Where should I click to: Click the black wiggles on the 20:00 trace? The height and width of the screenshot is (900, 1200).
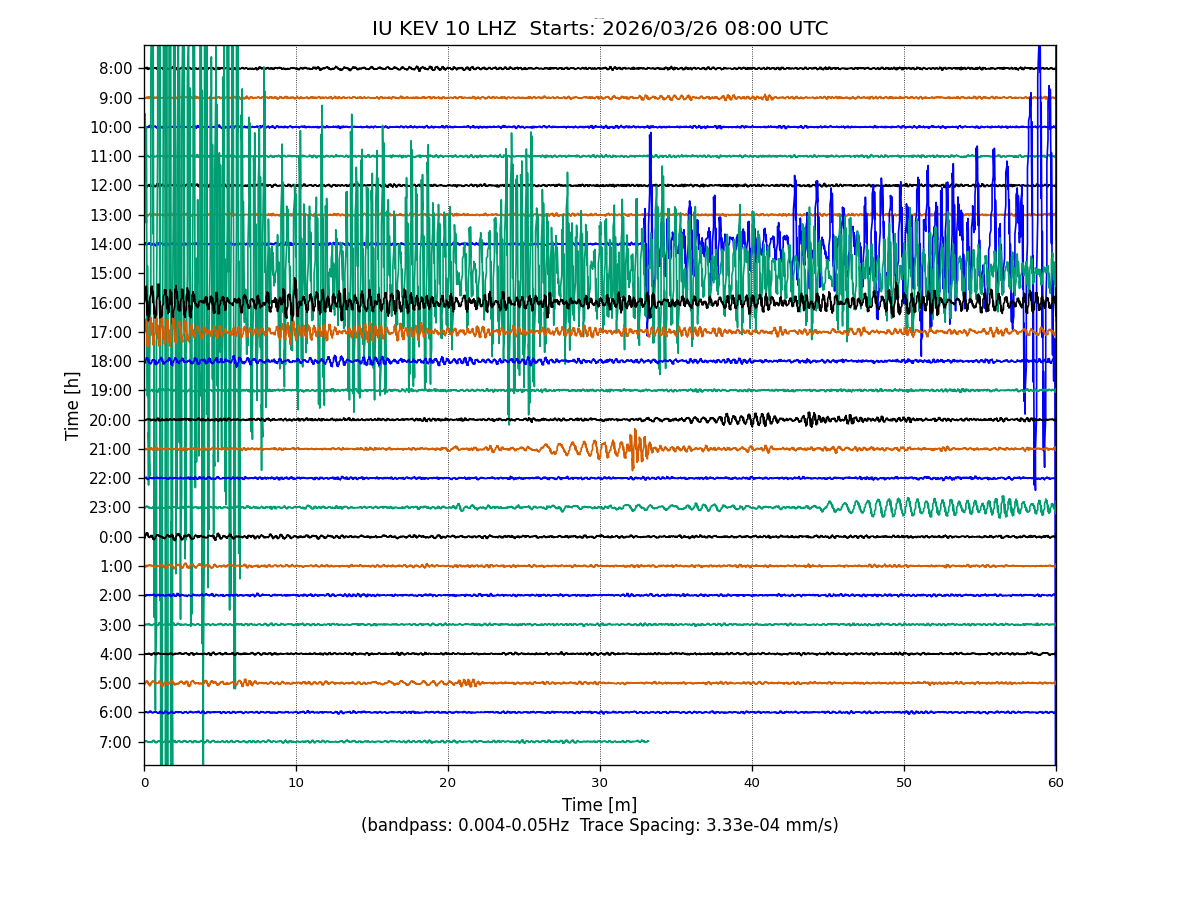pos(760,419)
